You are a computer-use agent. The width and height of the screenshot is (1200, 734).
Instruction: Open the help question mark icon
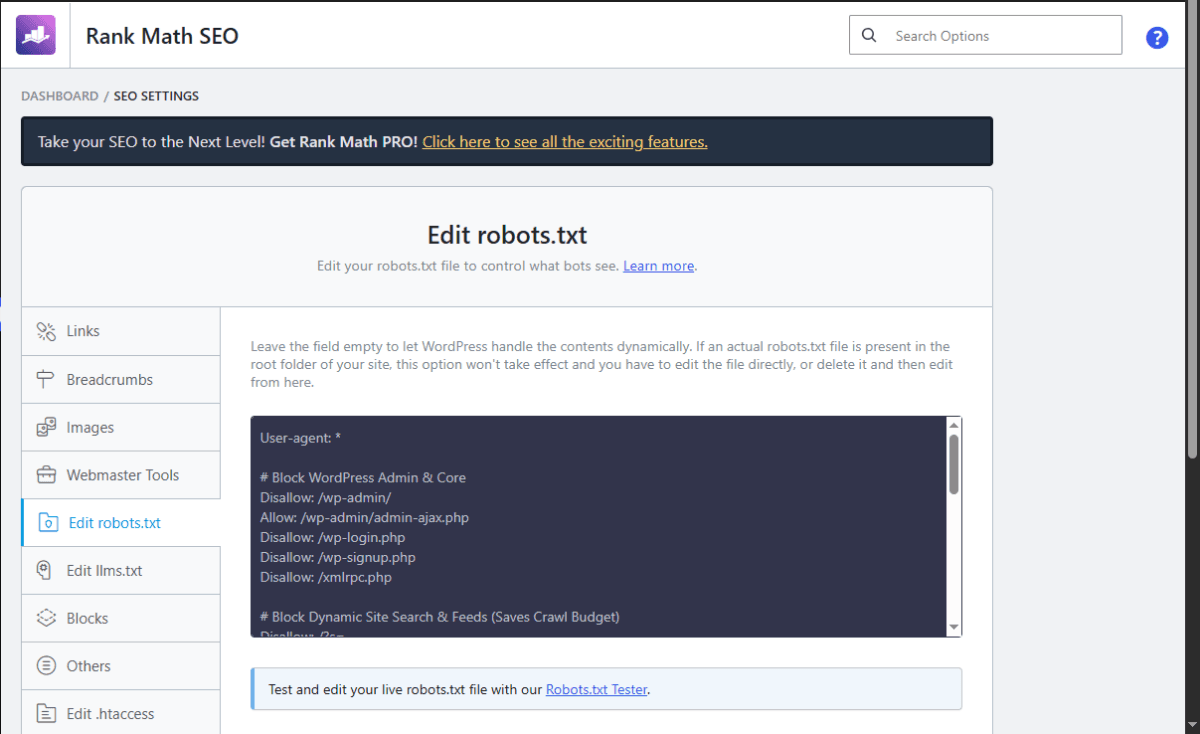[x=1157, y=38]
